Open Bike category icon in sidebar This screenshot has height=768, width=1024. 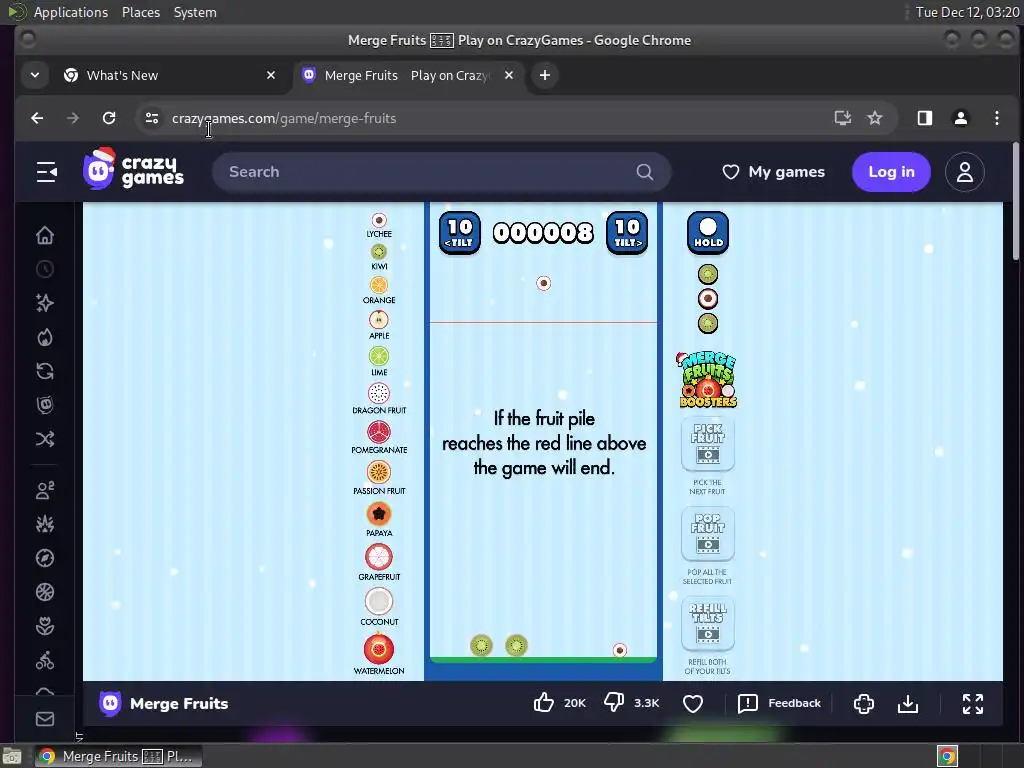coord(45,661)
